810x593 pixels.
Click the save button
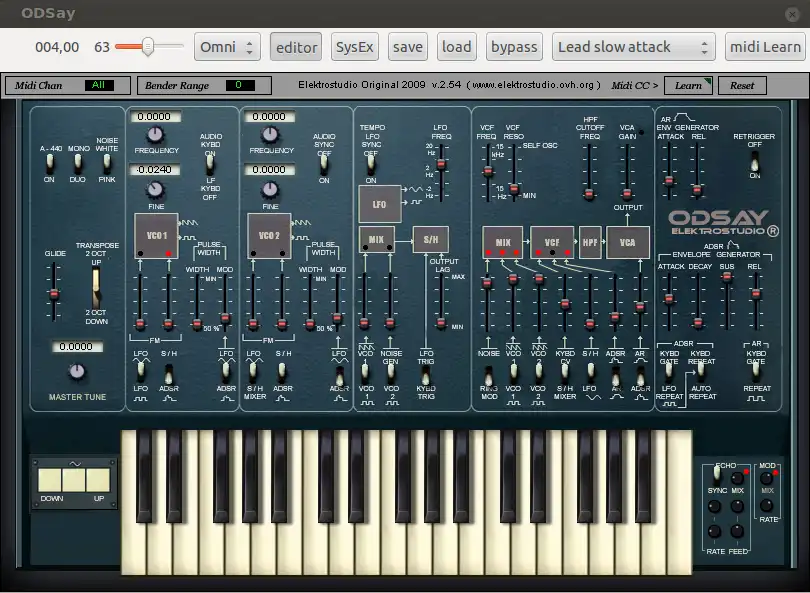(x=408, y=47)
